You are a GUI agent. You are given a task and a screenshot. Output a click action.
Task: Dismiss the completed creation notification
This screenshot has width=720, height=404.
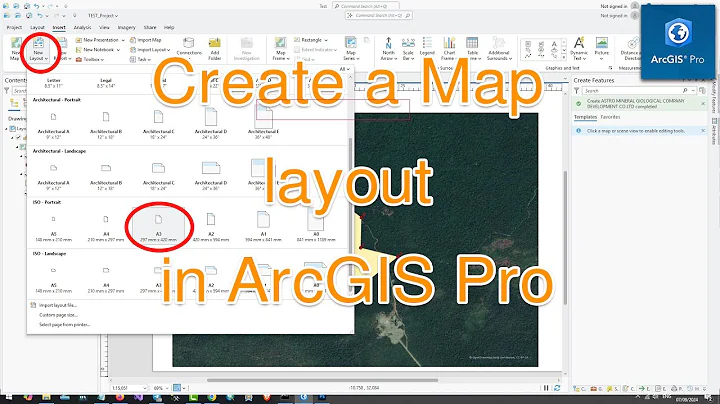703,104
